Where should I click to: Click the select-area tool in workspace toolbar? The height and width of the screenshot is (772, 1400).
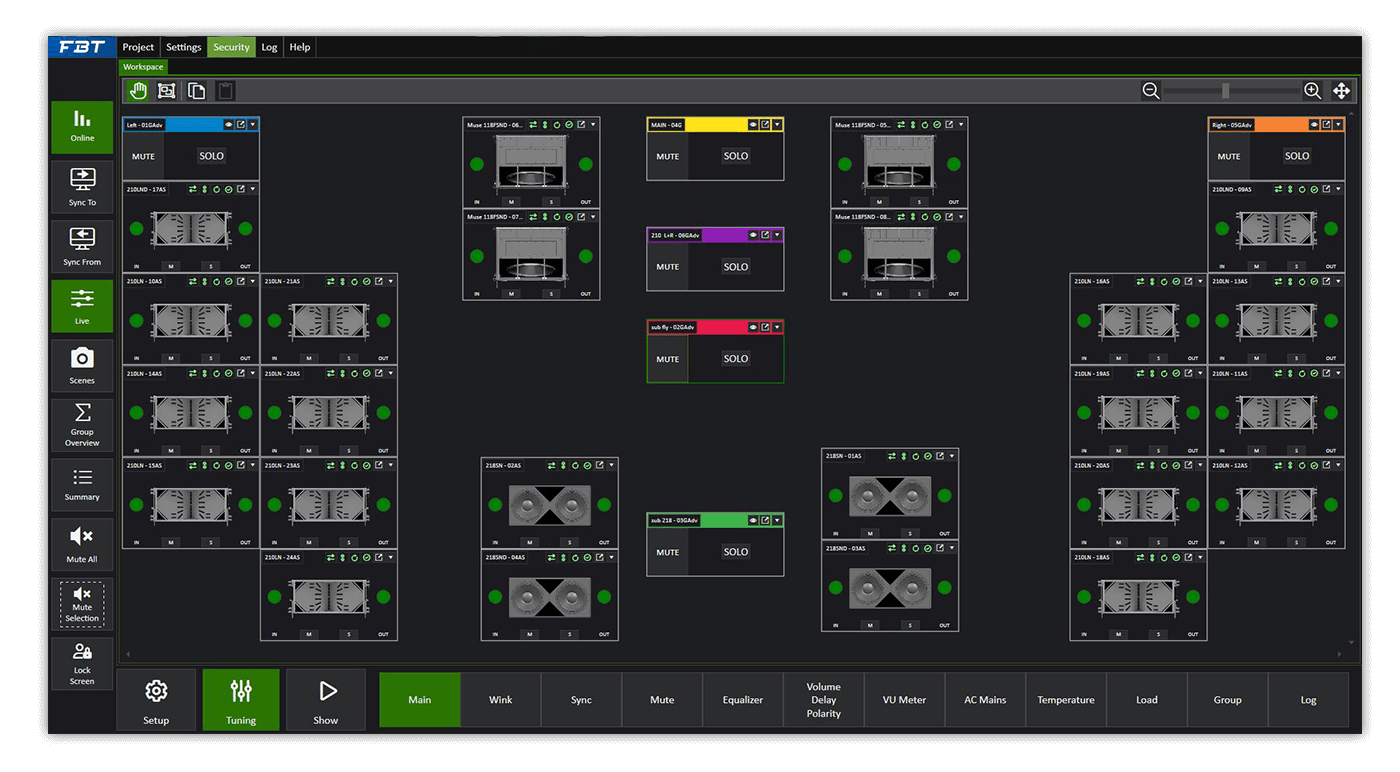coord(167,91)
